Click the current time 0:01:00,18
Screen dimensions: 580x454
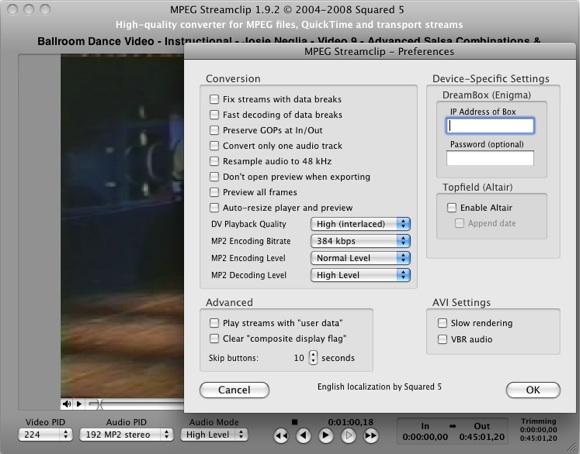tap(351, 422)
